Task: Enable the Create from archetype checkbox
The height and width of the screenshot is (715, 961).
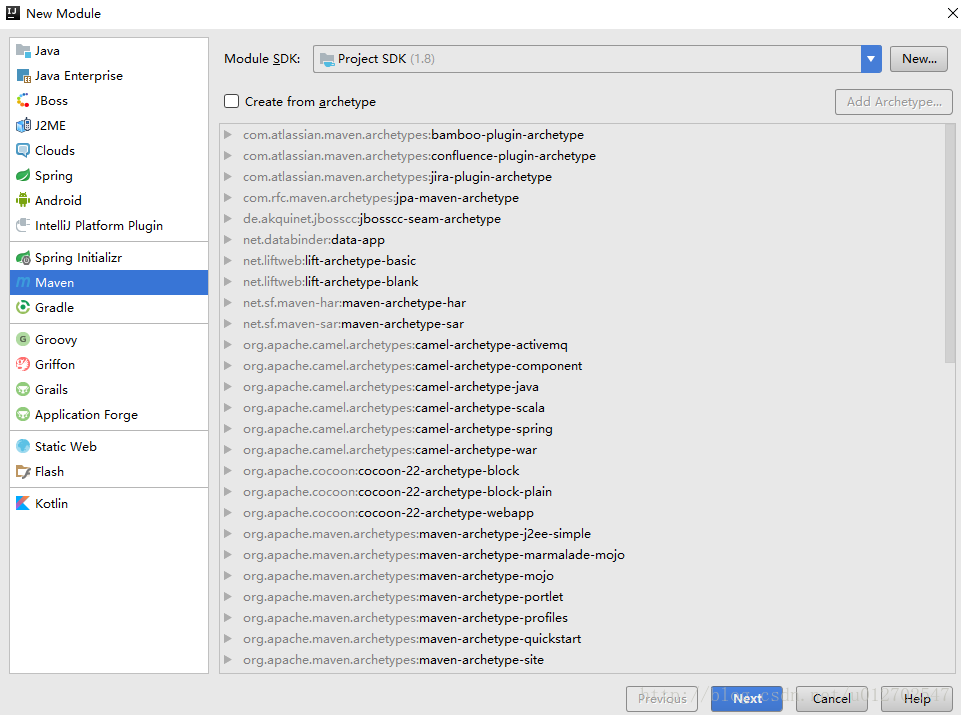Action: (x=232, y=102)
